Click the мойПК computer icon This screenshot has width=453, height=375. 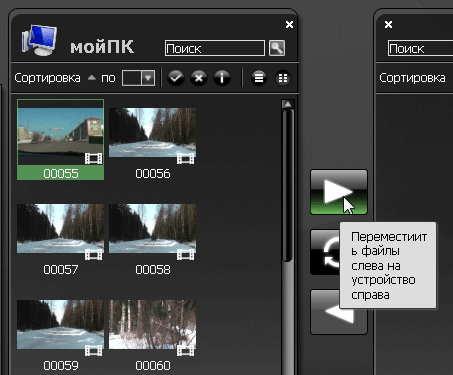point(39,40)
